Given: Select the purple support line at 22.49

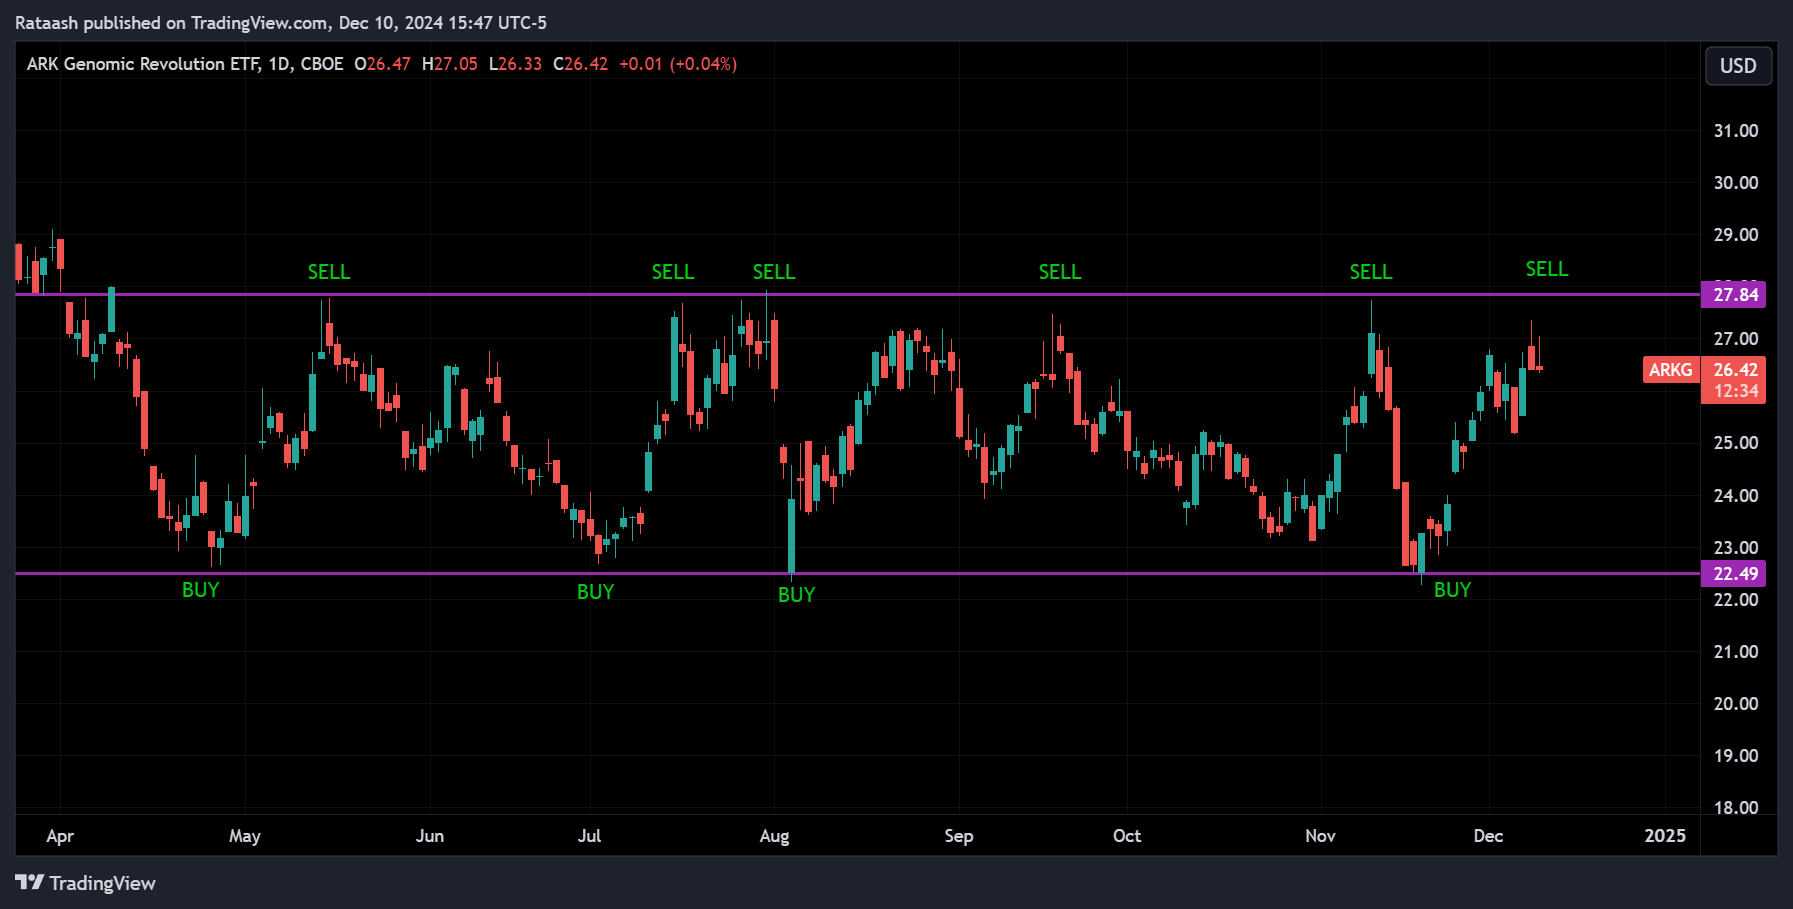Looking at the screenshot, I should [857, 574].
